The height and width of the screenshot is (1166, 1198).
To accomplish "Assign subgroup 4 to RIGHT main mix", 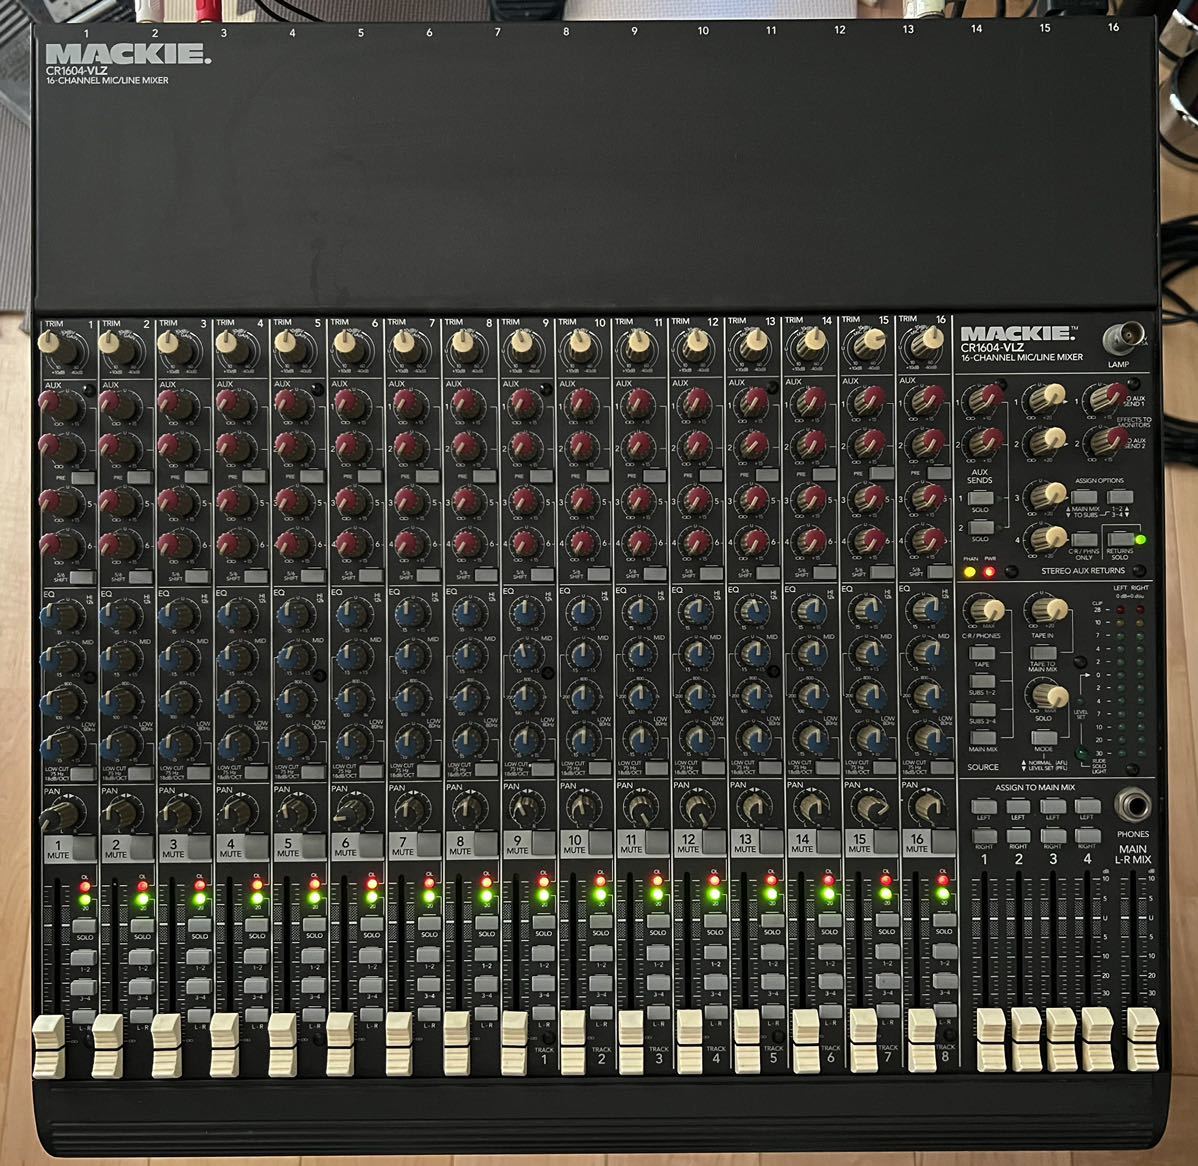I will (1087, 836).
